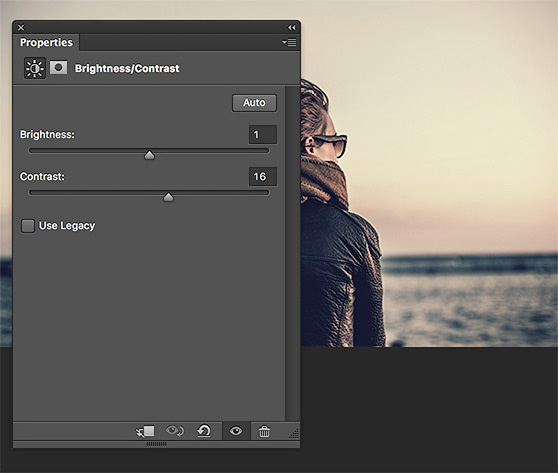
Task: Click the panel bottom gripper bar
Action: point(157,444)
